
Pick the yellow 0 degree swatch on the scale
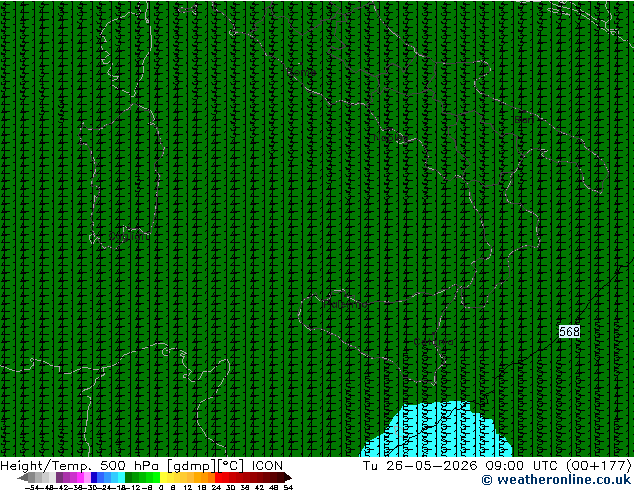[x=163, y=477]
